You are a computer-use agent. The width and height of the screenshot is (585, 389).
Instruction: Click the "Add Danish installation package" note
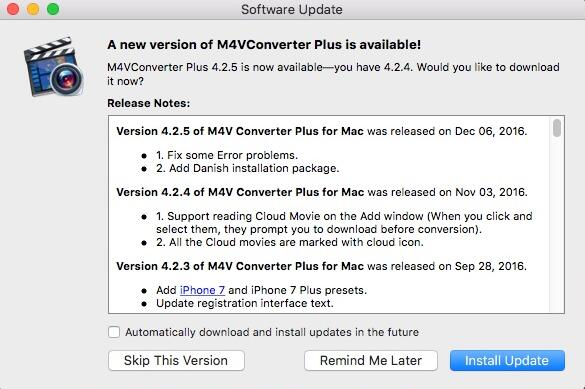[248, 168]
